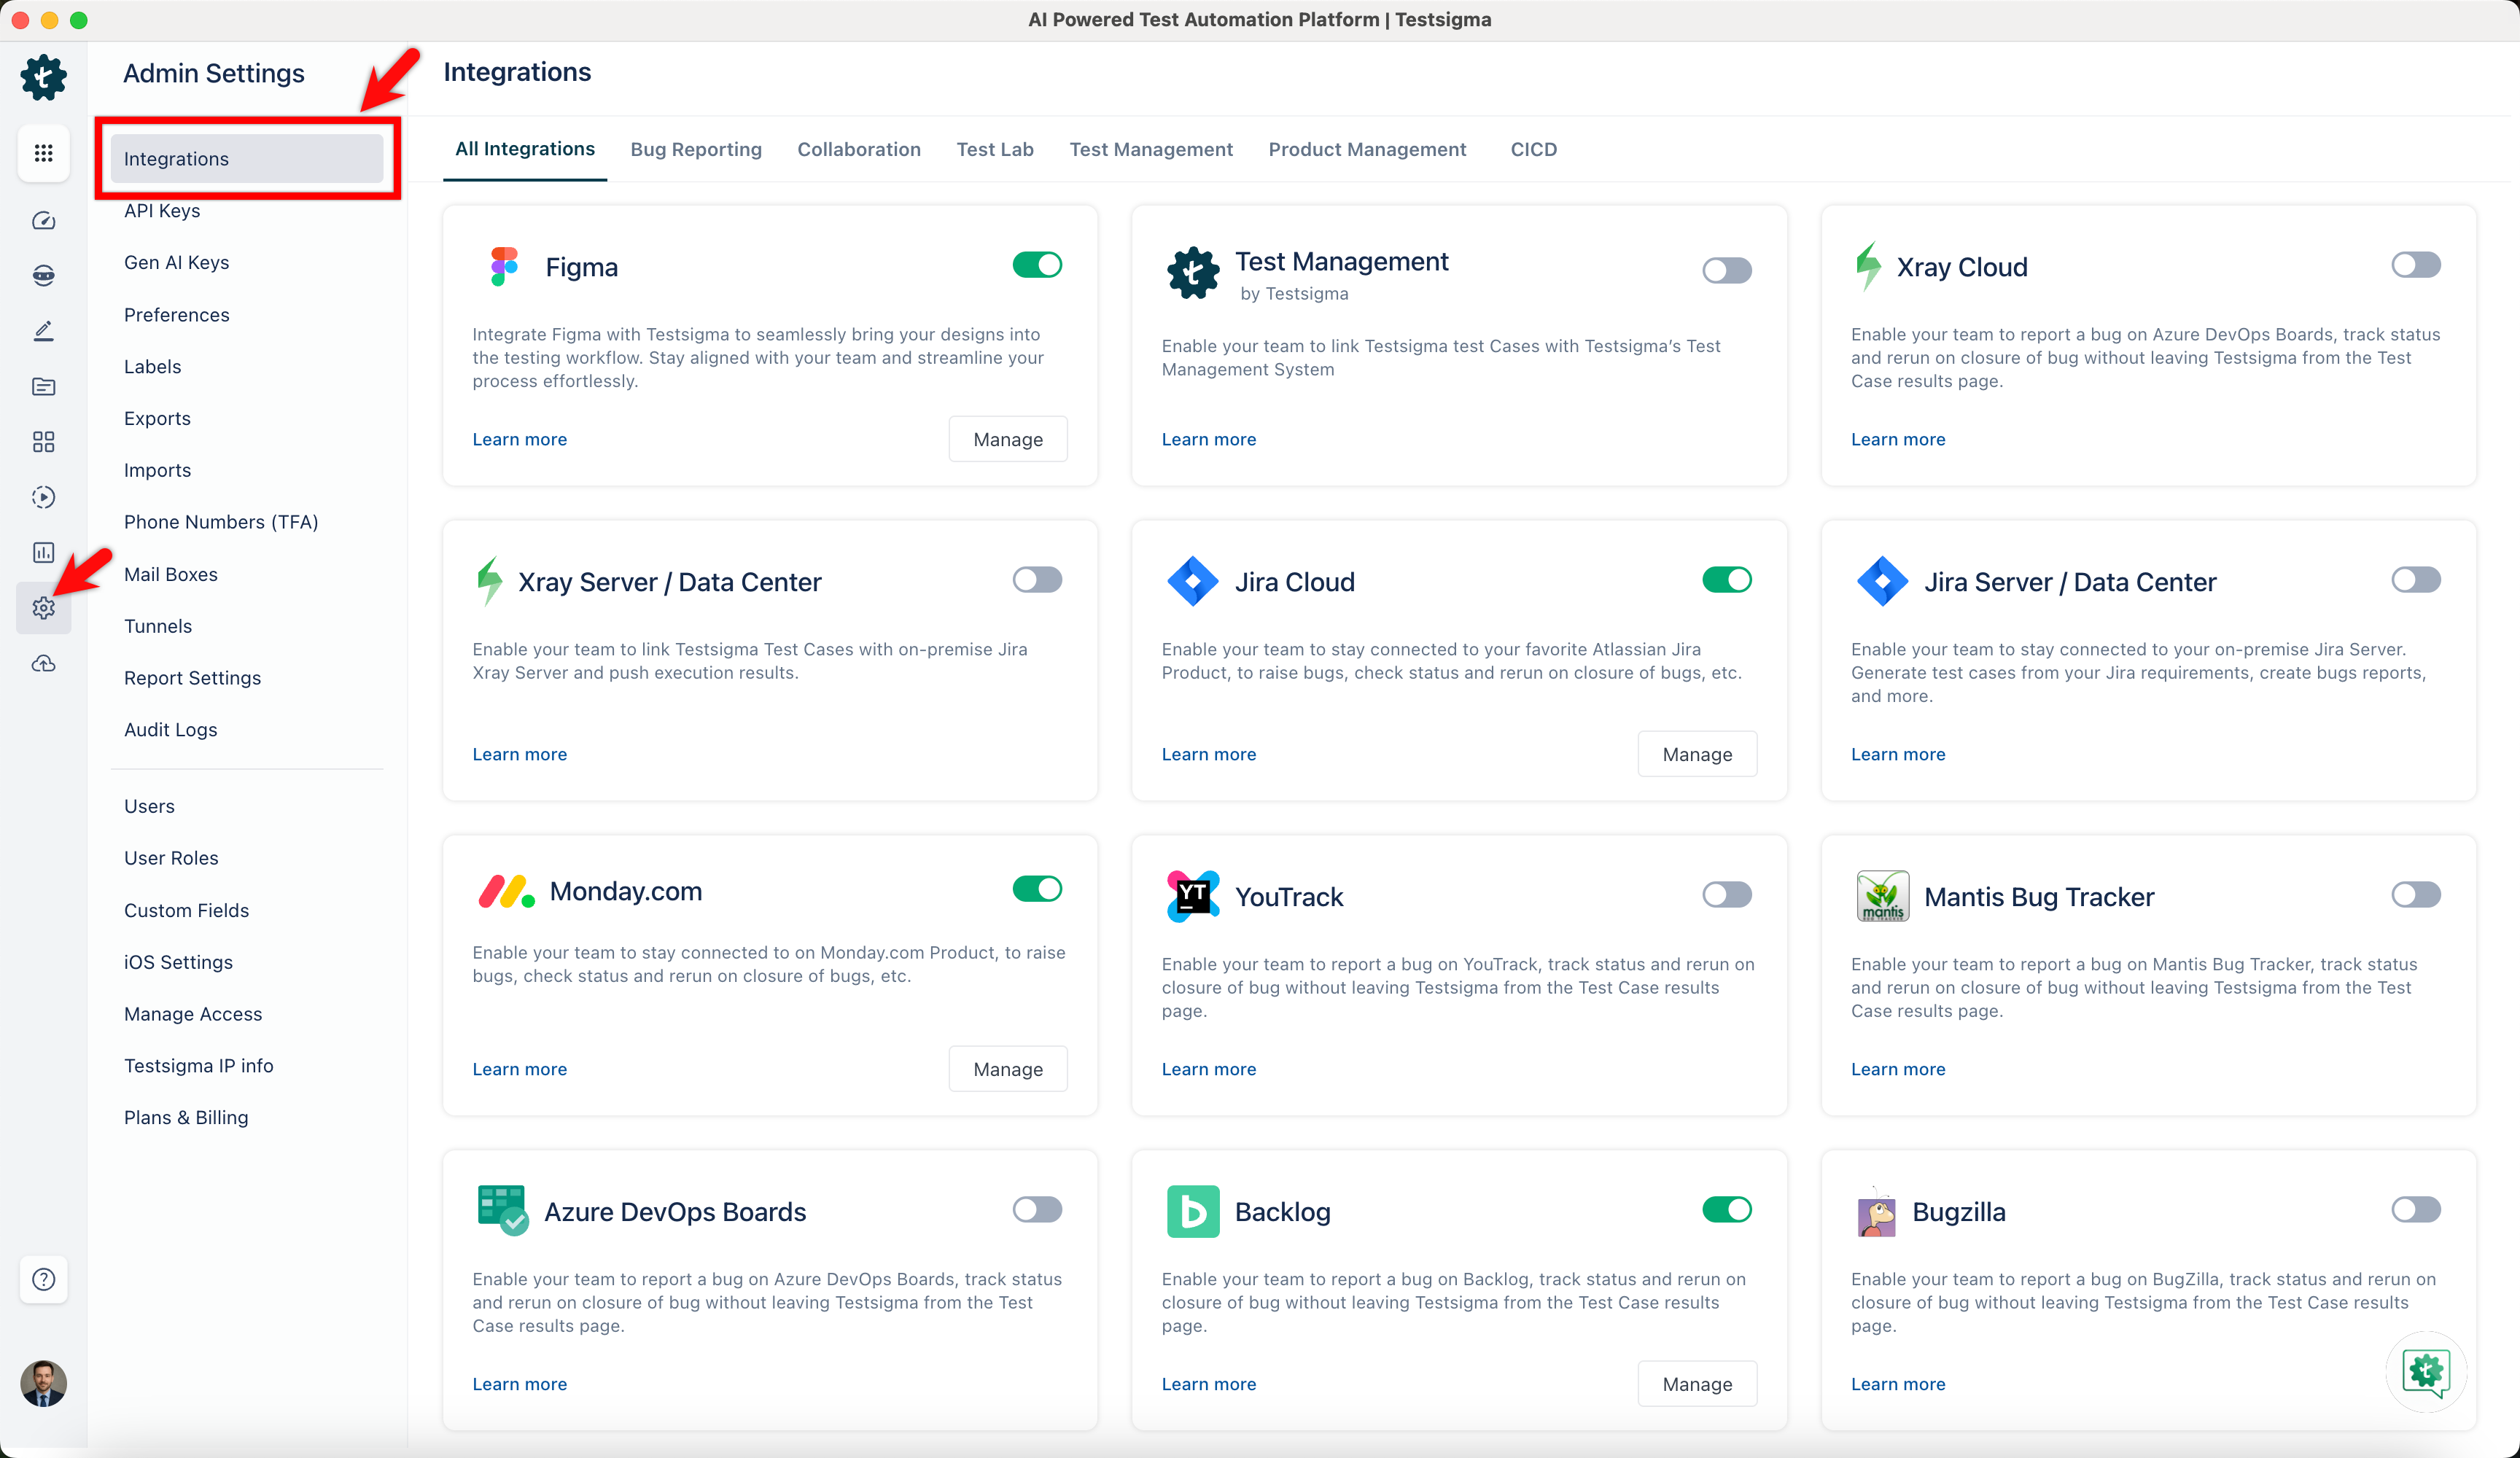The width and height of the screenshot is (2520, 1458).
Task: Enable the YouTrack toggle
Action: click(1726, 895)
